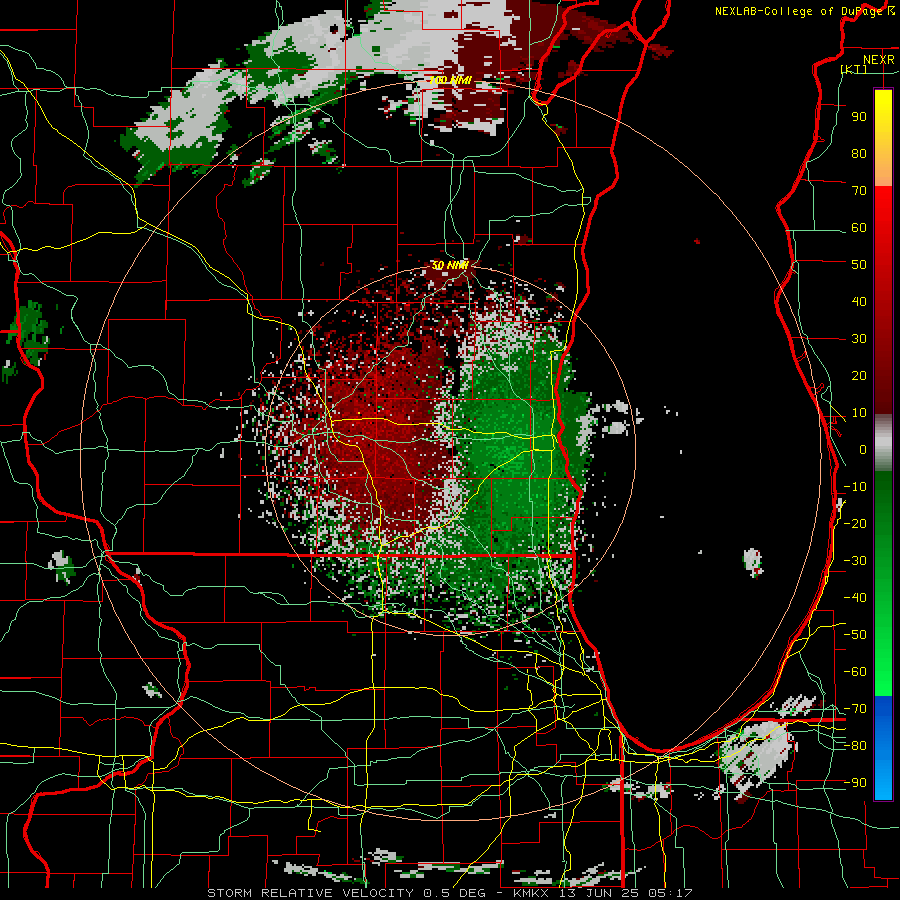
Task: Click the positive 70 scale value
Action: 859,191
